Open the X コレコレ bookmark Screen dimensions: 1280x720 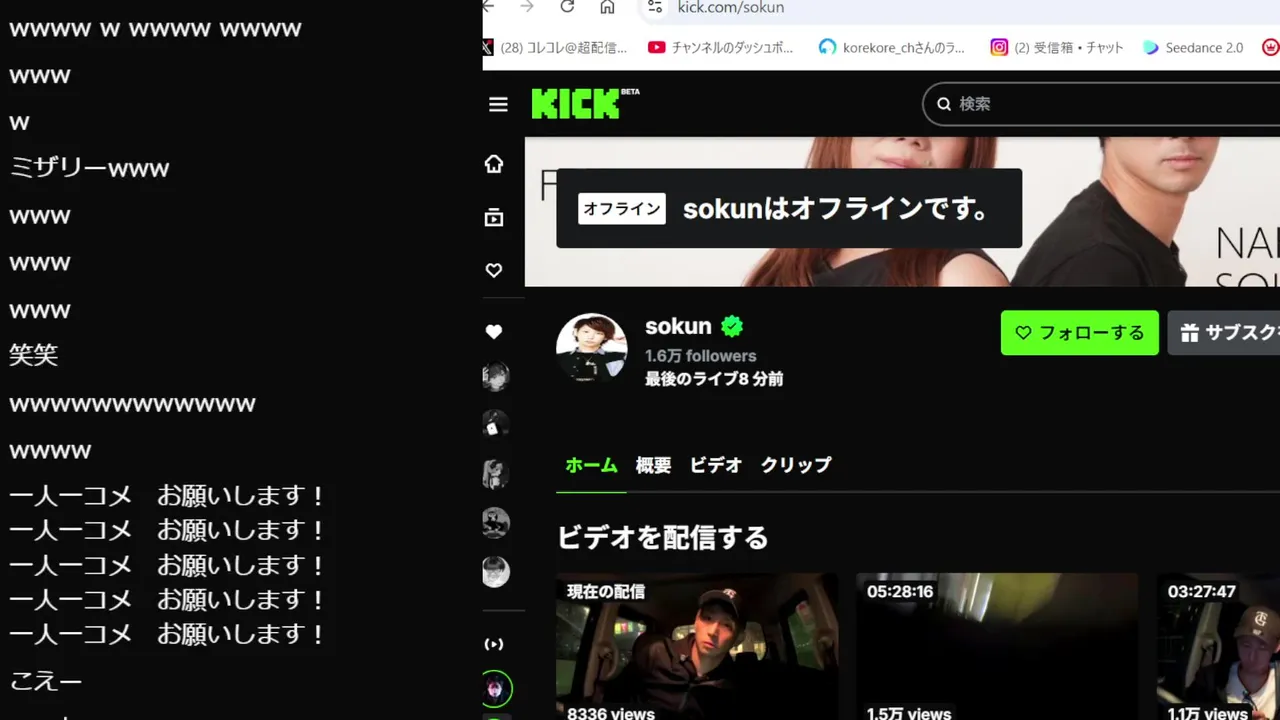(556, 47)
